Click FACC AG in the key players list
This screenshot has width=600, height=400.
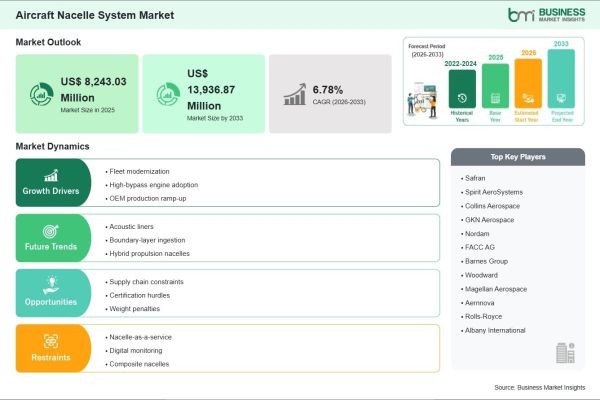tap(478, 247)
